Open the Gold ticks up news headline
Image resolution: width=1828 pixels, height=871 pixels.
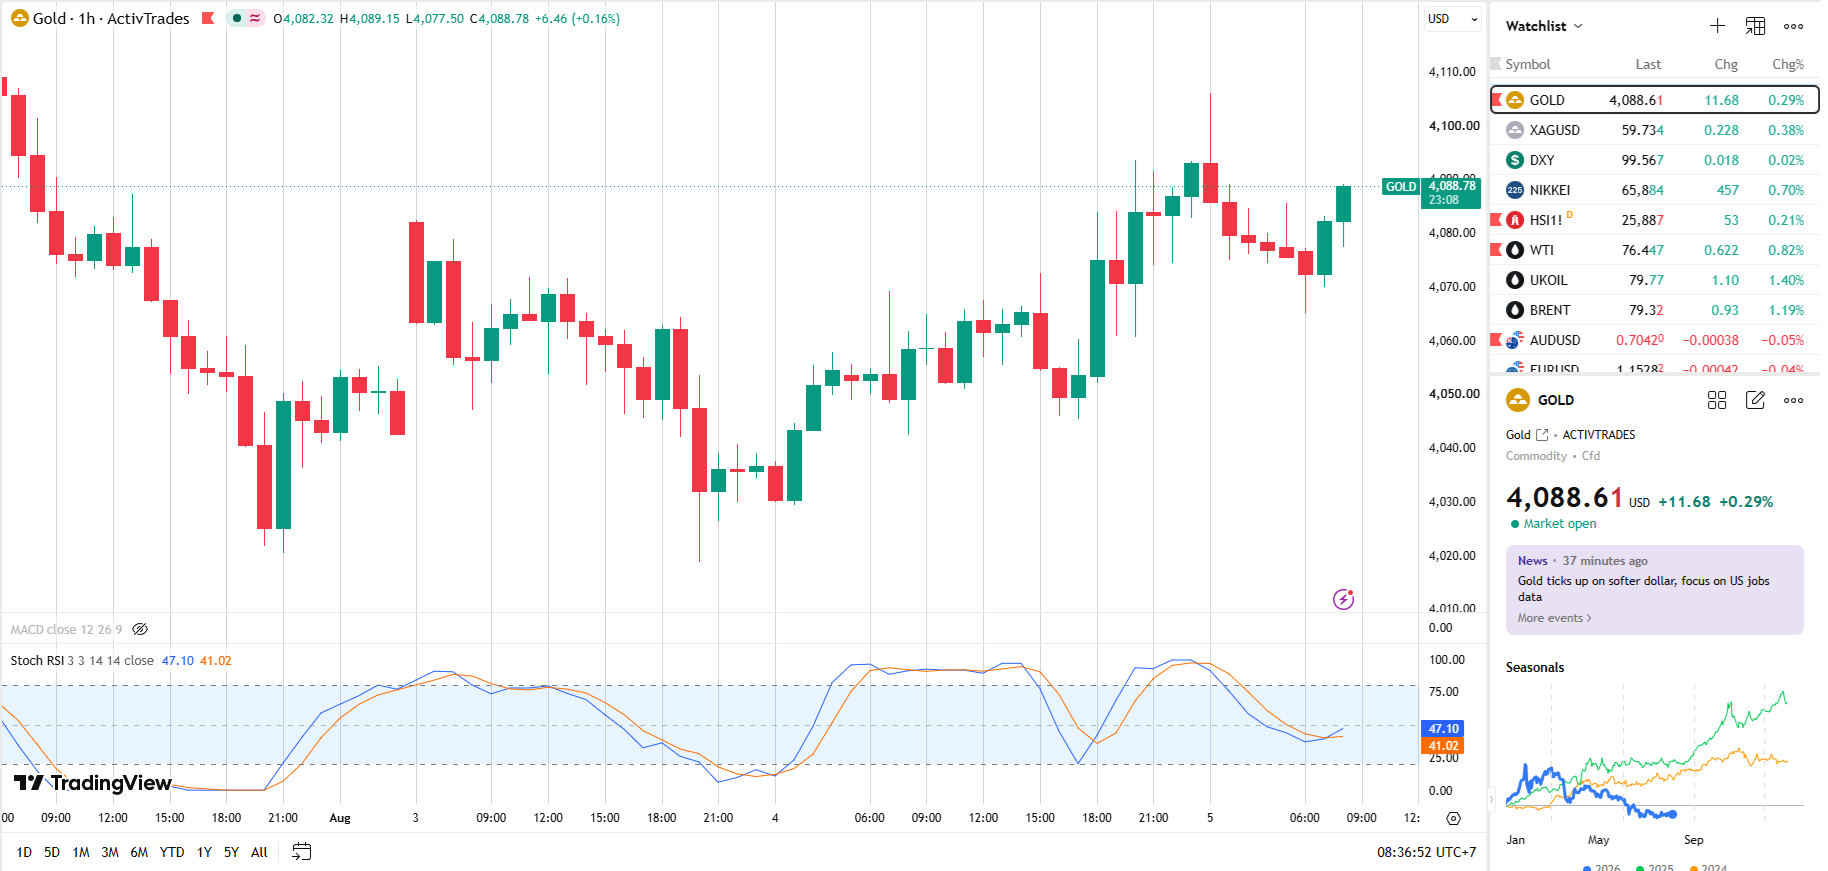[x=1643, y=589]
